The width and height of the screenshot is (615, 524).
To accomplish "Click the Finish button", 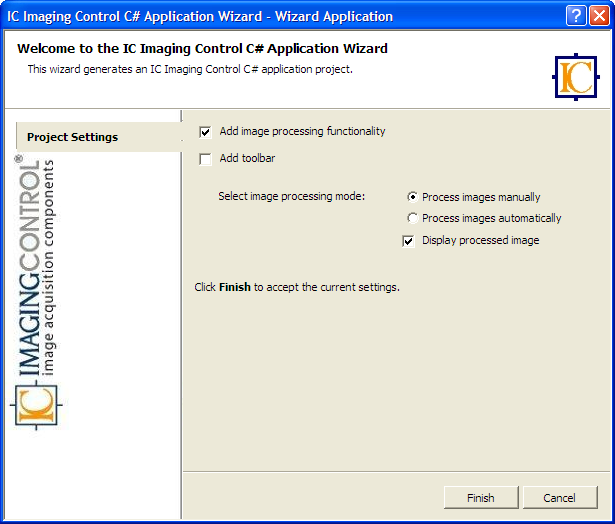I will [481, 498].
